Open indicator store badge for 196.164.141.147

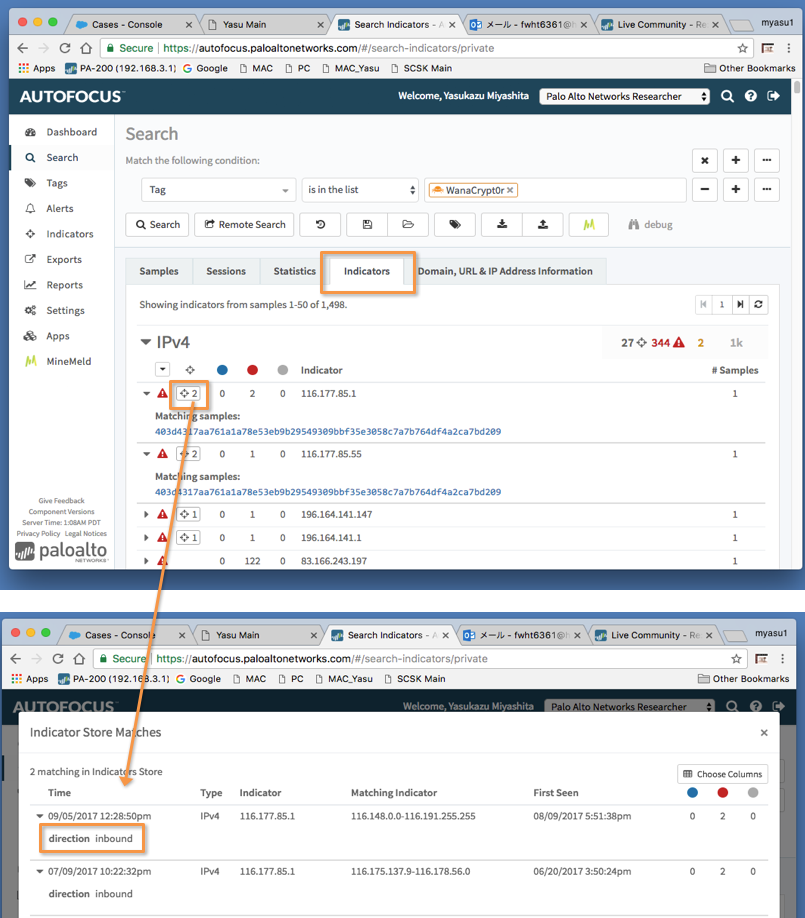coord(189,515)
